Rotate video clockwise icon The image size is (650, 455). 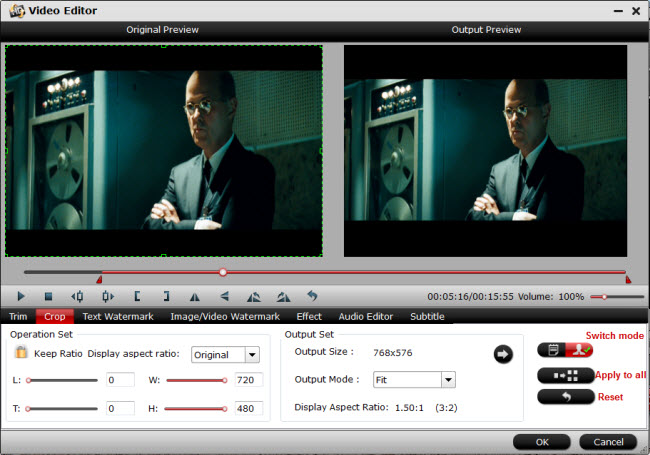(284, 297)
